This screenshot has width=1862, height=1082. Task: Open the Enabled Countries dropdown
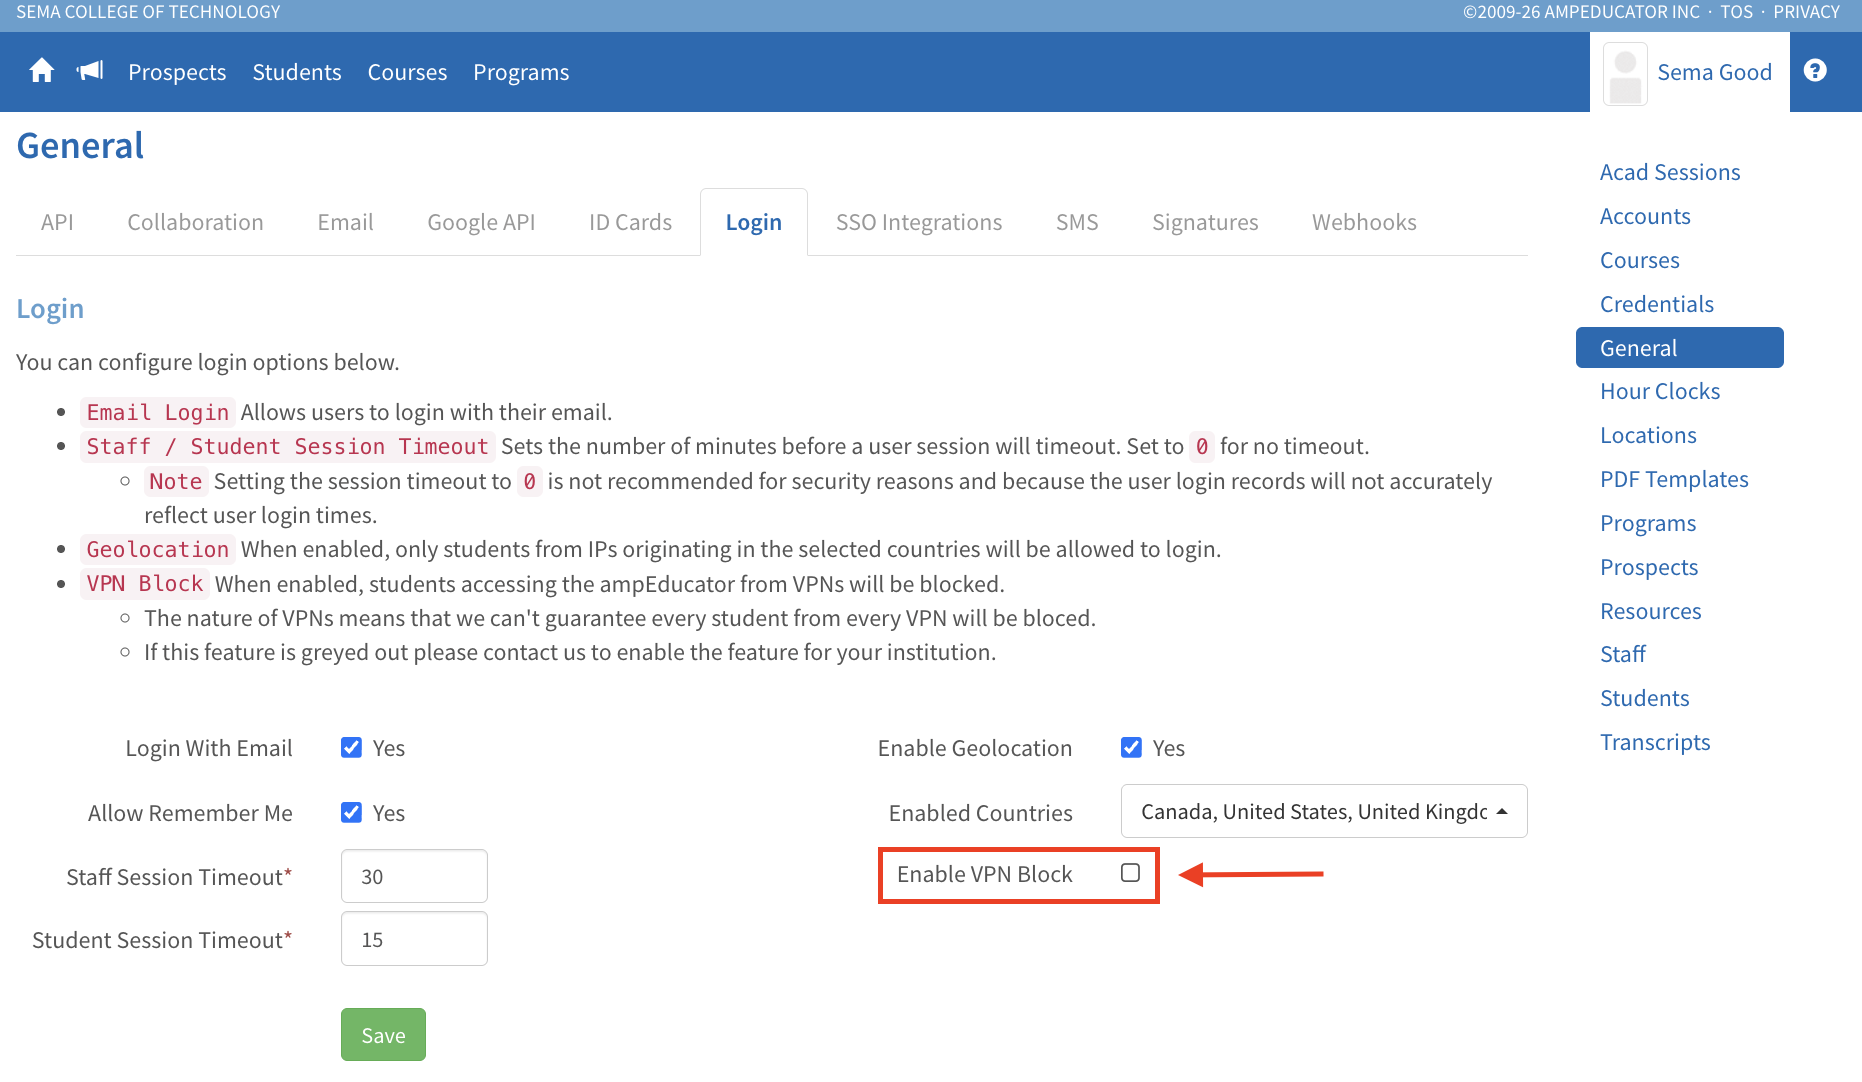tap(1324, 811)
